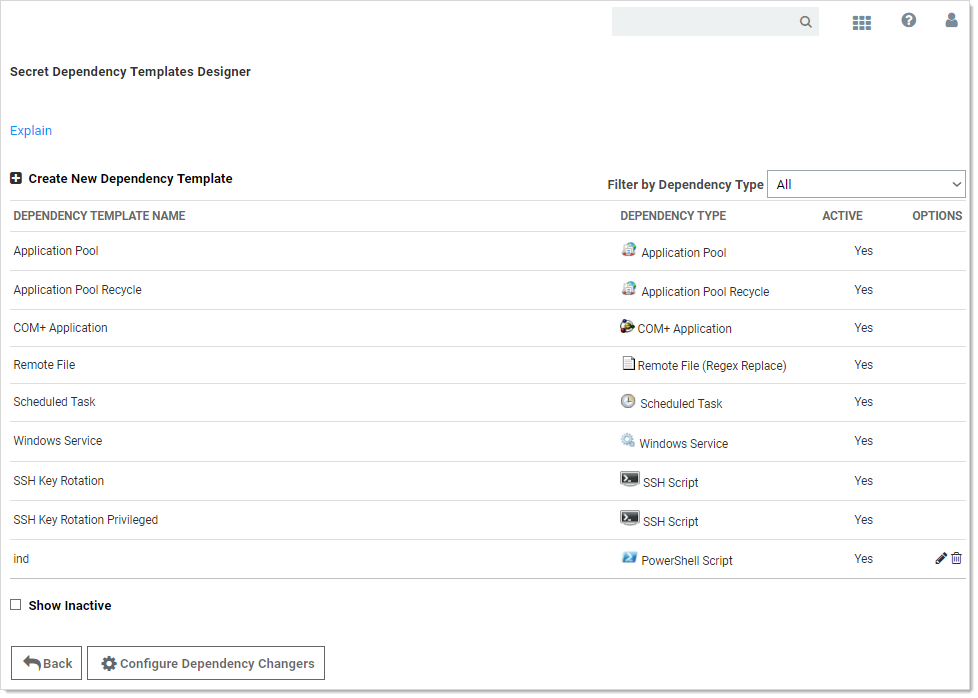Click the plus icon beside Create New Dependency Template
The image size is (978, 698).
point(16,179)
